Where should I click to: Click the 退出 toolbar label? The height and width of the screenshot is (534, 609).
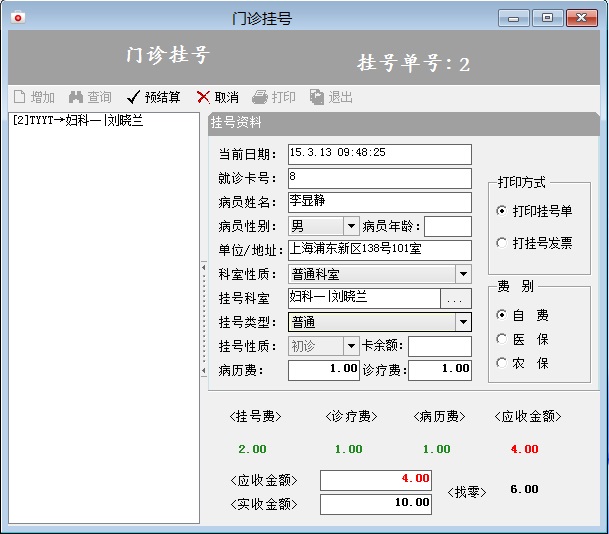click(x=341, y=97)
